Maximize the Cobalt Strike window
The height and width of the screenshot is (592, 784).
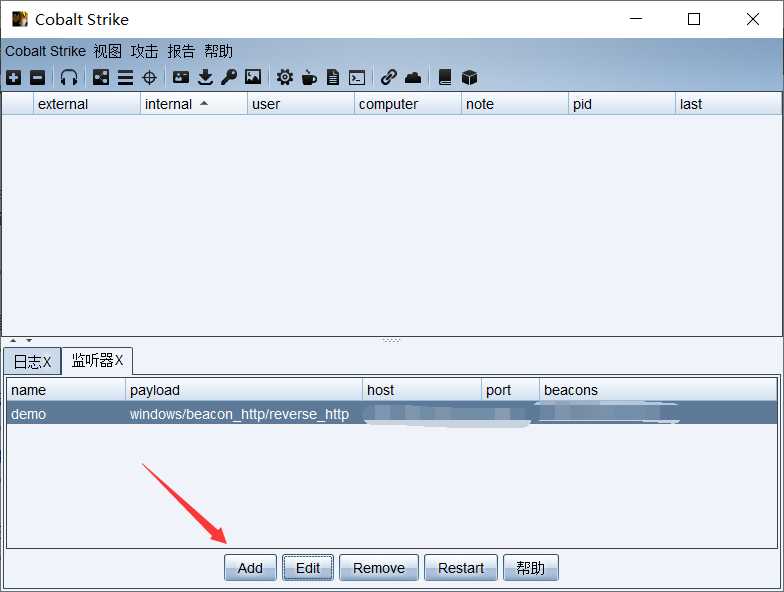point(694,19)
